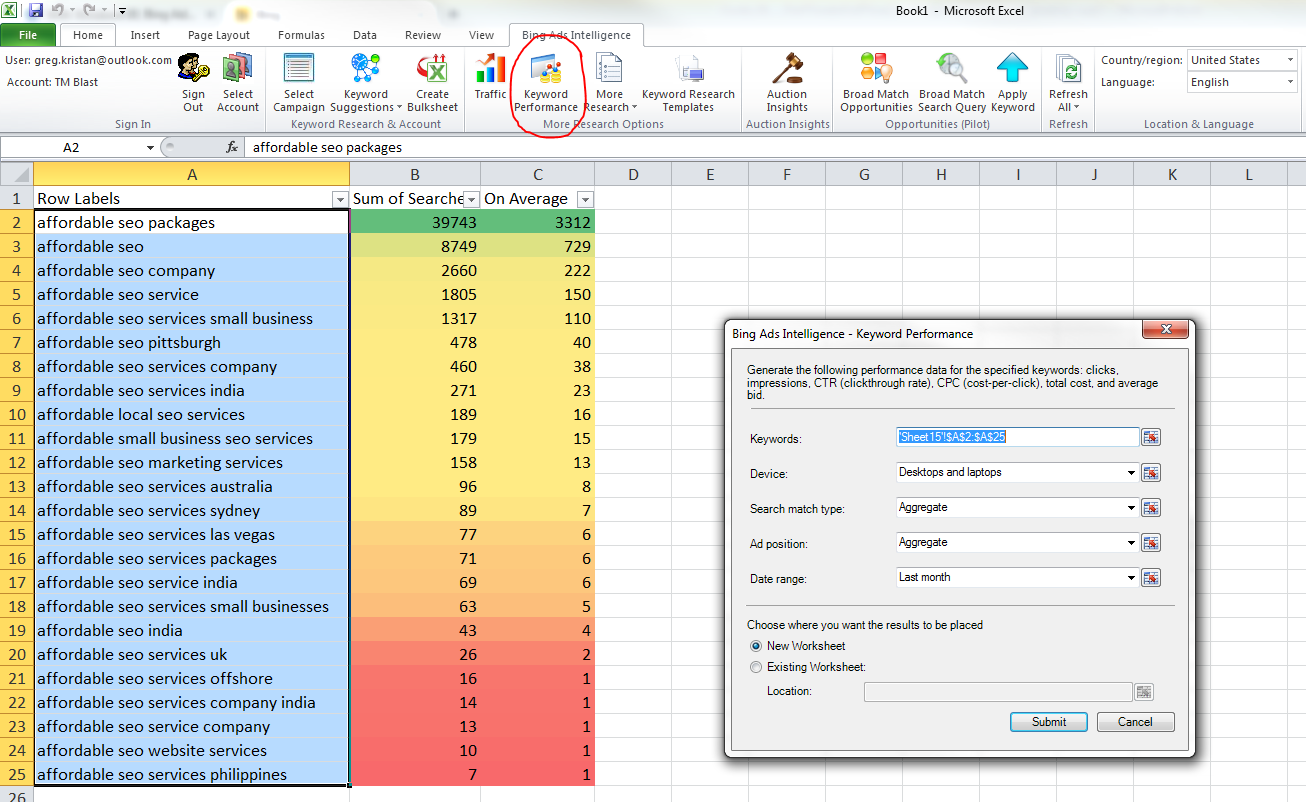Click the range selector icon beside Ad position
1306x802 pixels.
(1151, 543)
